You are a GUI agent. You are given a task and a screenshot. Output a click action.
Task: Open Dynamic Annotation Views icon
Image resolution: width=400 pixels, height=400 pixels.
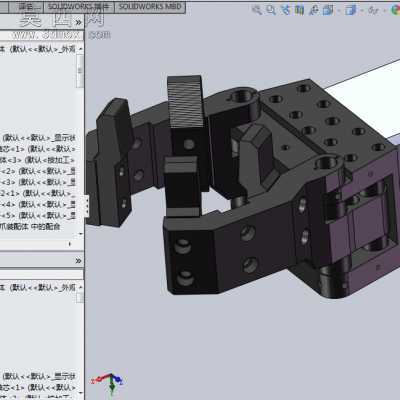(314, 10)
